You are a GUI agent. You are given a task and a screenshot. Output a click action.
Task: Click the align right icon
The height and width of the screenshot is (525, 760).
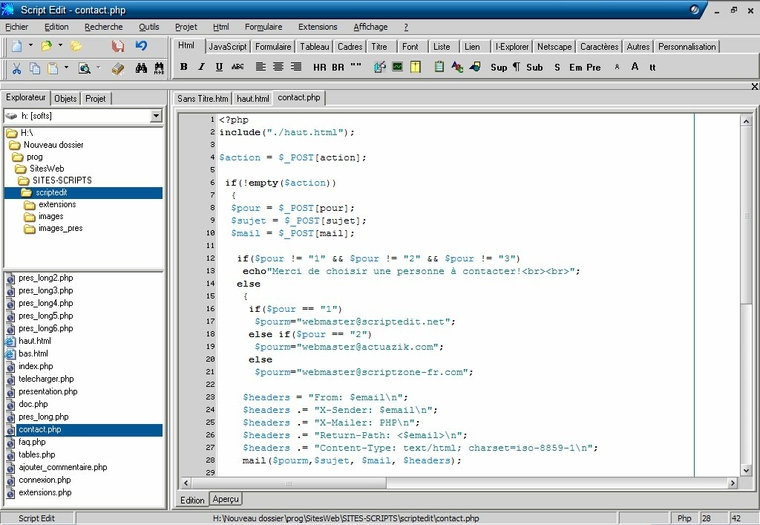[x=296, y=67]
